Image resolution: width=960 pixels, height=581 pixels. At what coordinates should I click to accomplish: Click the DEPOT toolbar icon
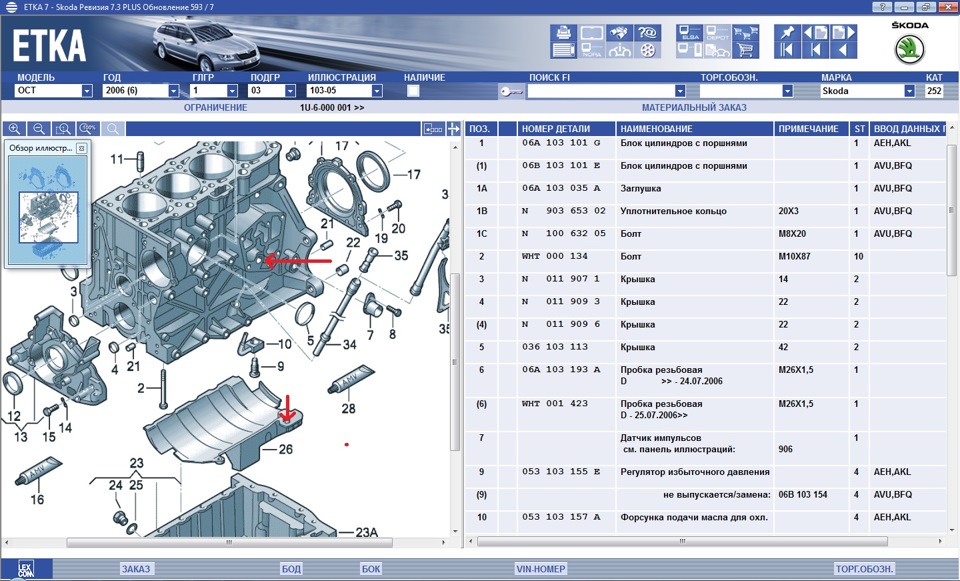tap(717, 32)
